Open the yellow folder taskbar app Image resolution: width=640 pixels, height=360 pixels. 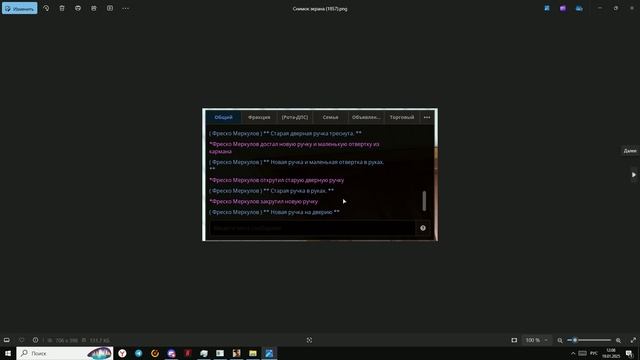click(253, 353)
